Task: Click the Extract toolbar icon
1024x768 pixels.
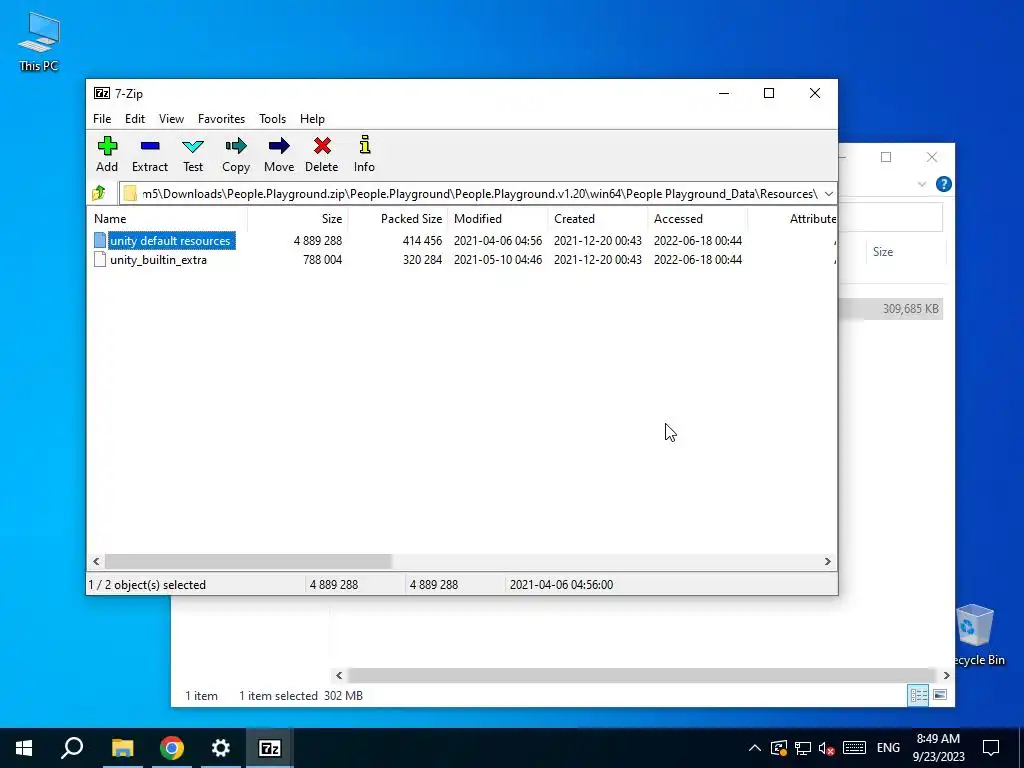Action: (x=150, y=146)
